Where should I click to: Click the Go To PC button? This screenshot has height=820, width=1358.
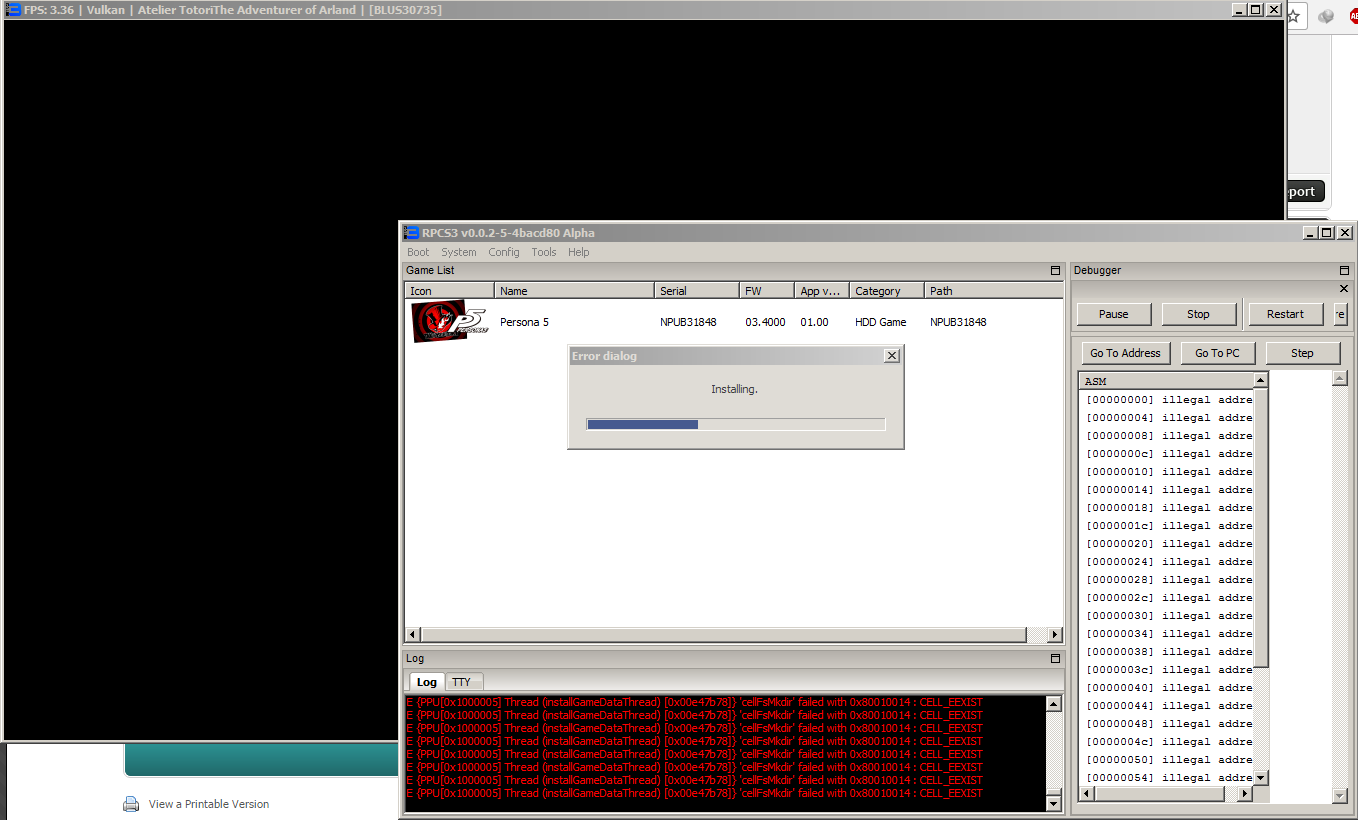pos(1217,353)
